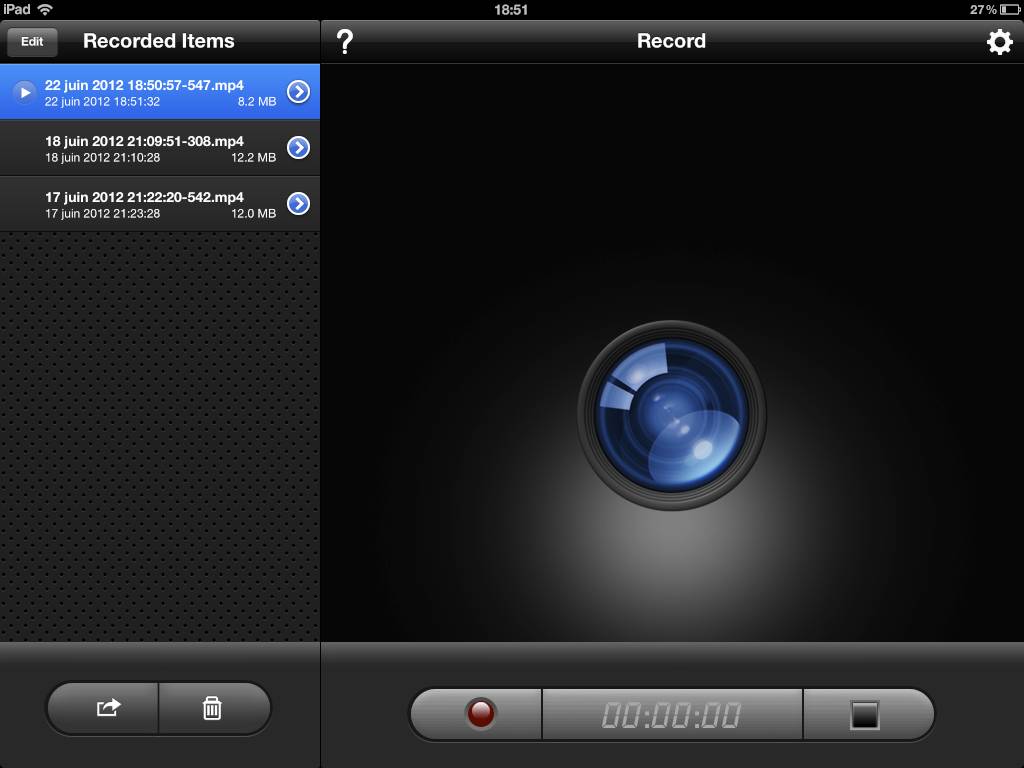This screenshot has height=768, width=1024.
Task: Click the large camera lens icon
Action: 671,414
